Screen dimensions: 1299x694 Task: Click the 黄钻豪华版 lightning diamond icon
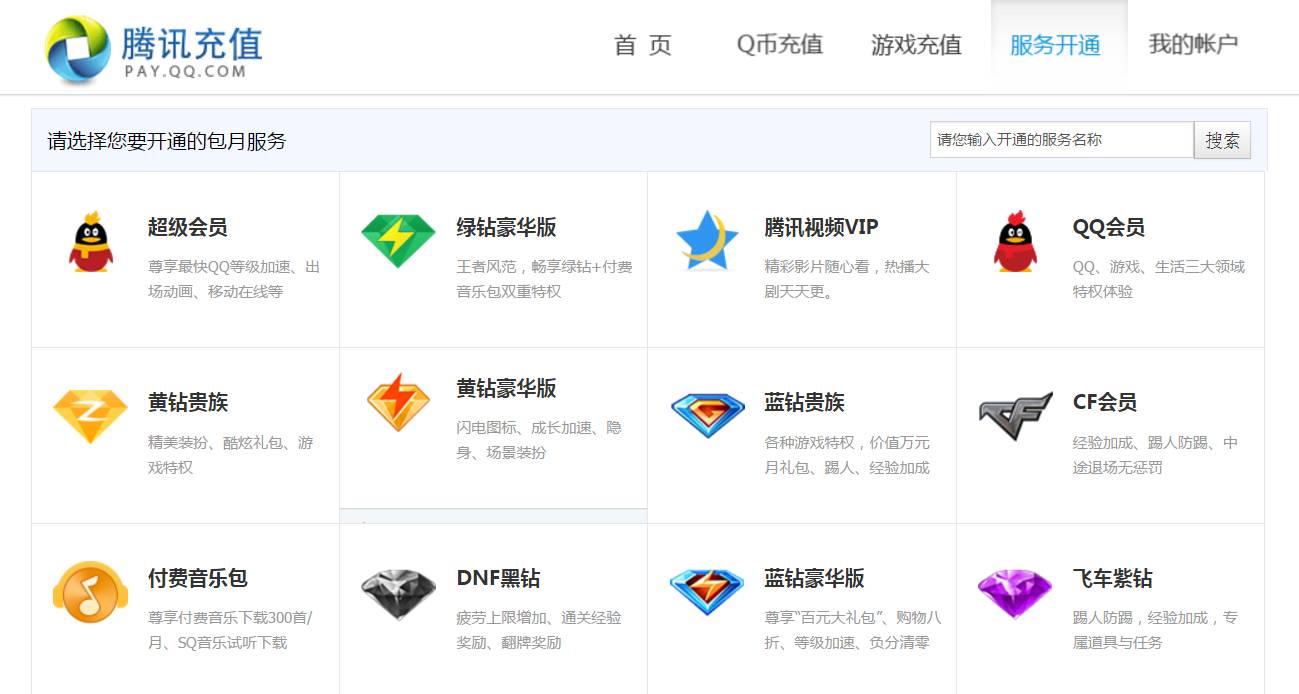coord(398,402)
